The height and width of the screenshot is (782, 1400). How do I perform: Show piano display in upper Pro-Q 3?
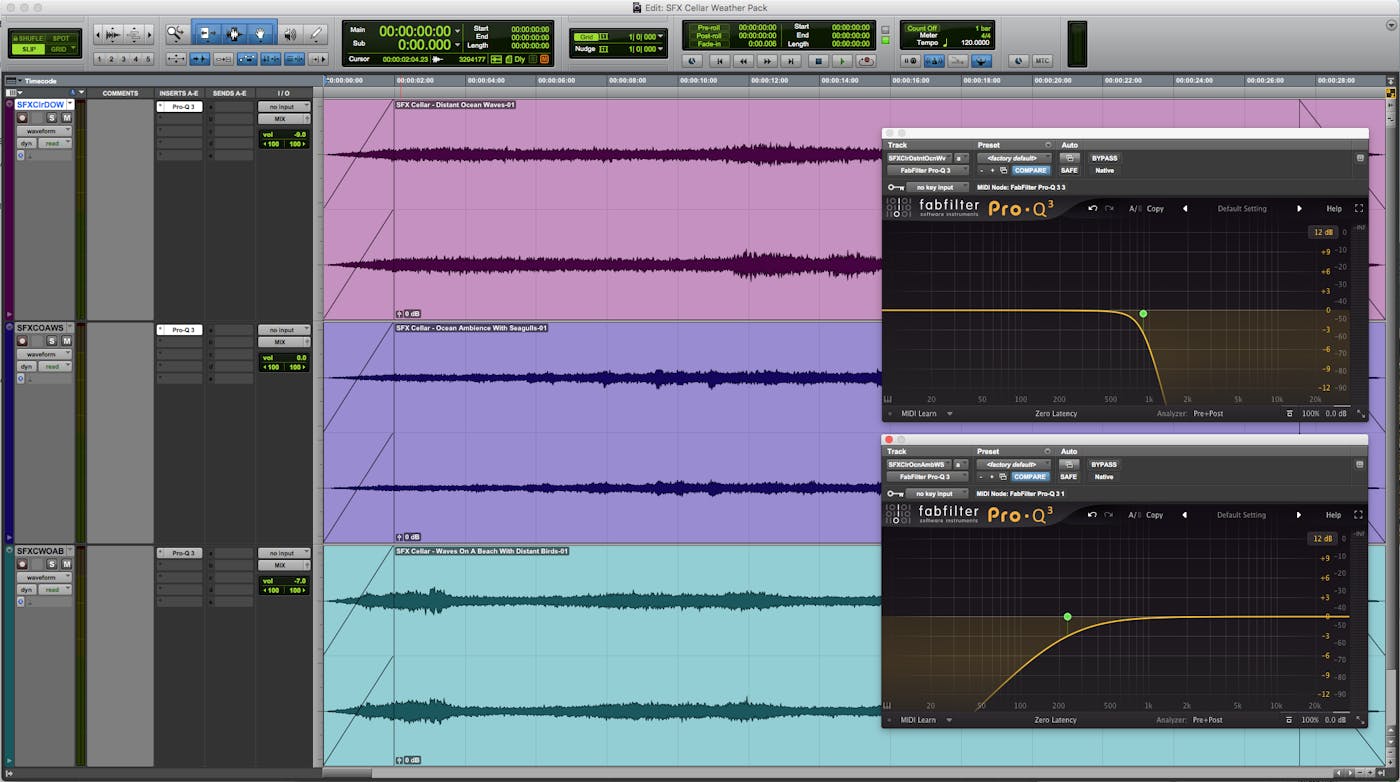tap(888, 399)
